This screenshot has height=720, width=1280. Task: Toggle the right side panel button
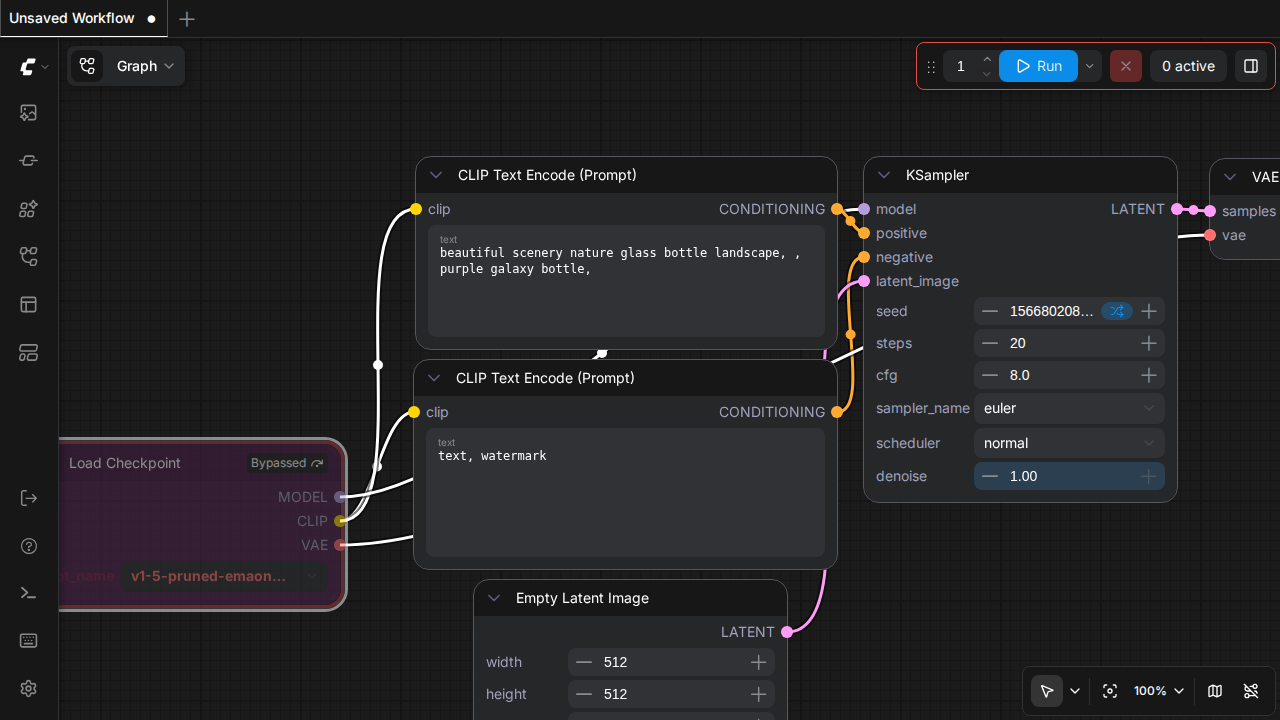(x=1250, y=66)
